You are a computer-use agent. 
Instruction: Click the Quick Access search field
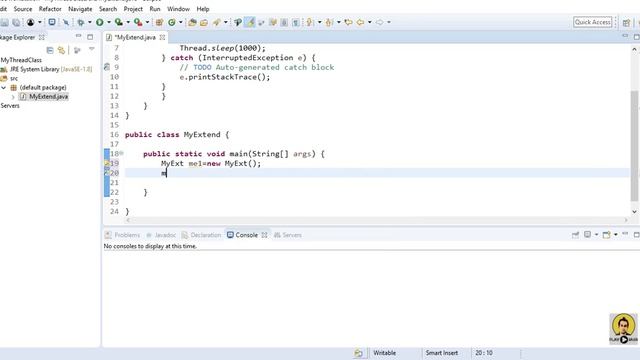(593, 22)
